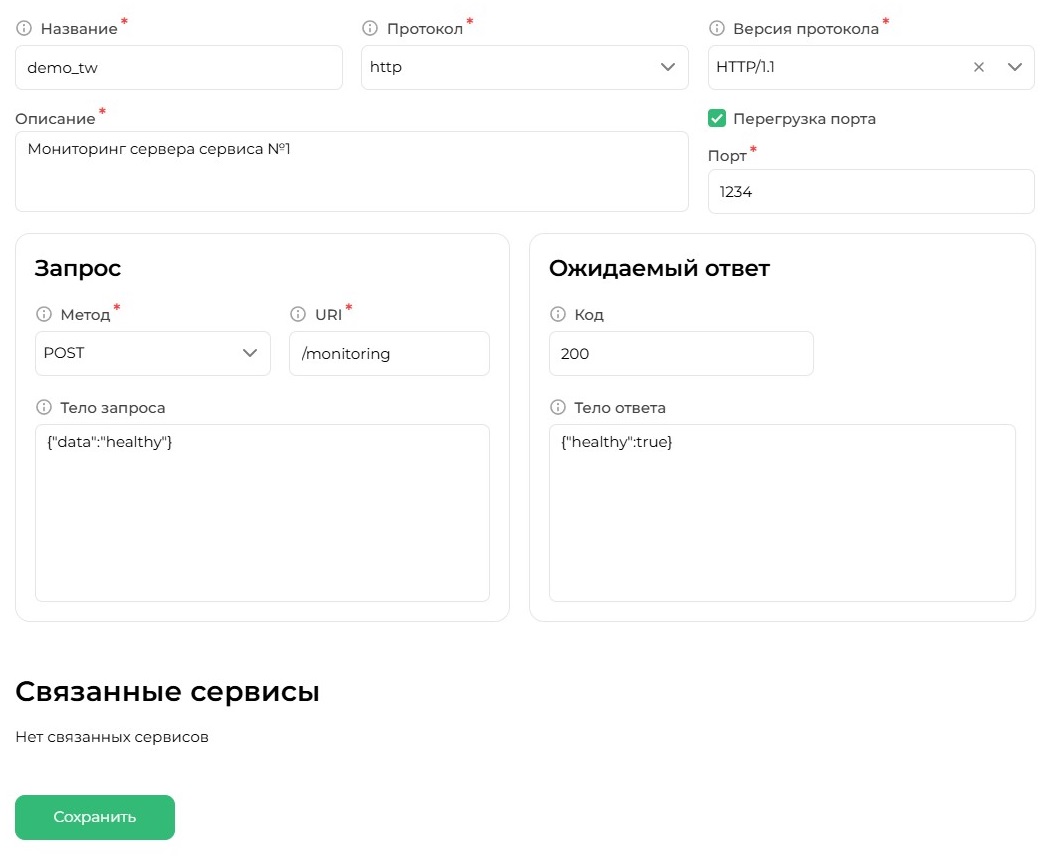
Task: Click the info icon next to Код
Action: pyautogui.click(x=558, y=314)
